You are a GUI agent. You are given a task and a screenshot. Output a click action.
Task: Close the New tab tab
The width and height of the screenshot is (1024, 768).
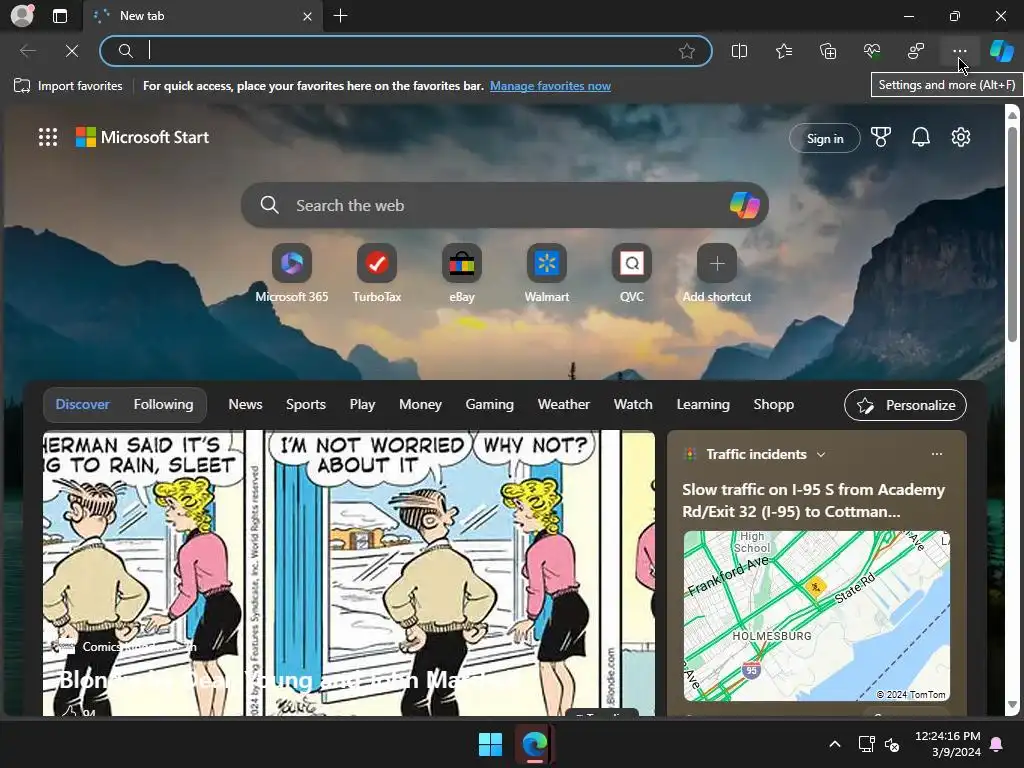tap(307, 16)
